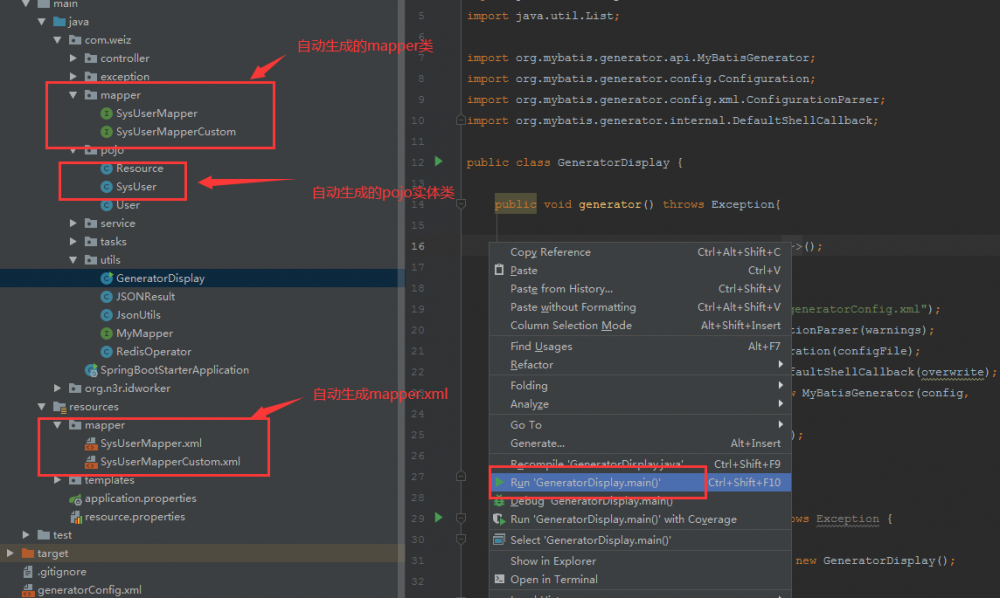Select com.weiz package in tree
The width and height of the screenshot is (1000, 598).
click(108, 40)
